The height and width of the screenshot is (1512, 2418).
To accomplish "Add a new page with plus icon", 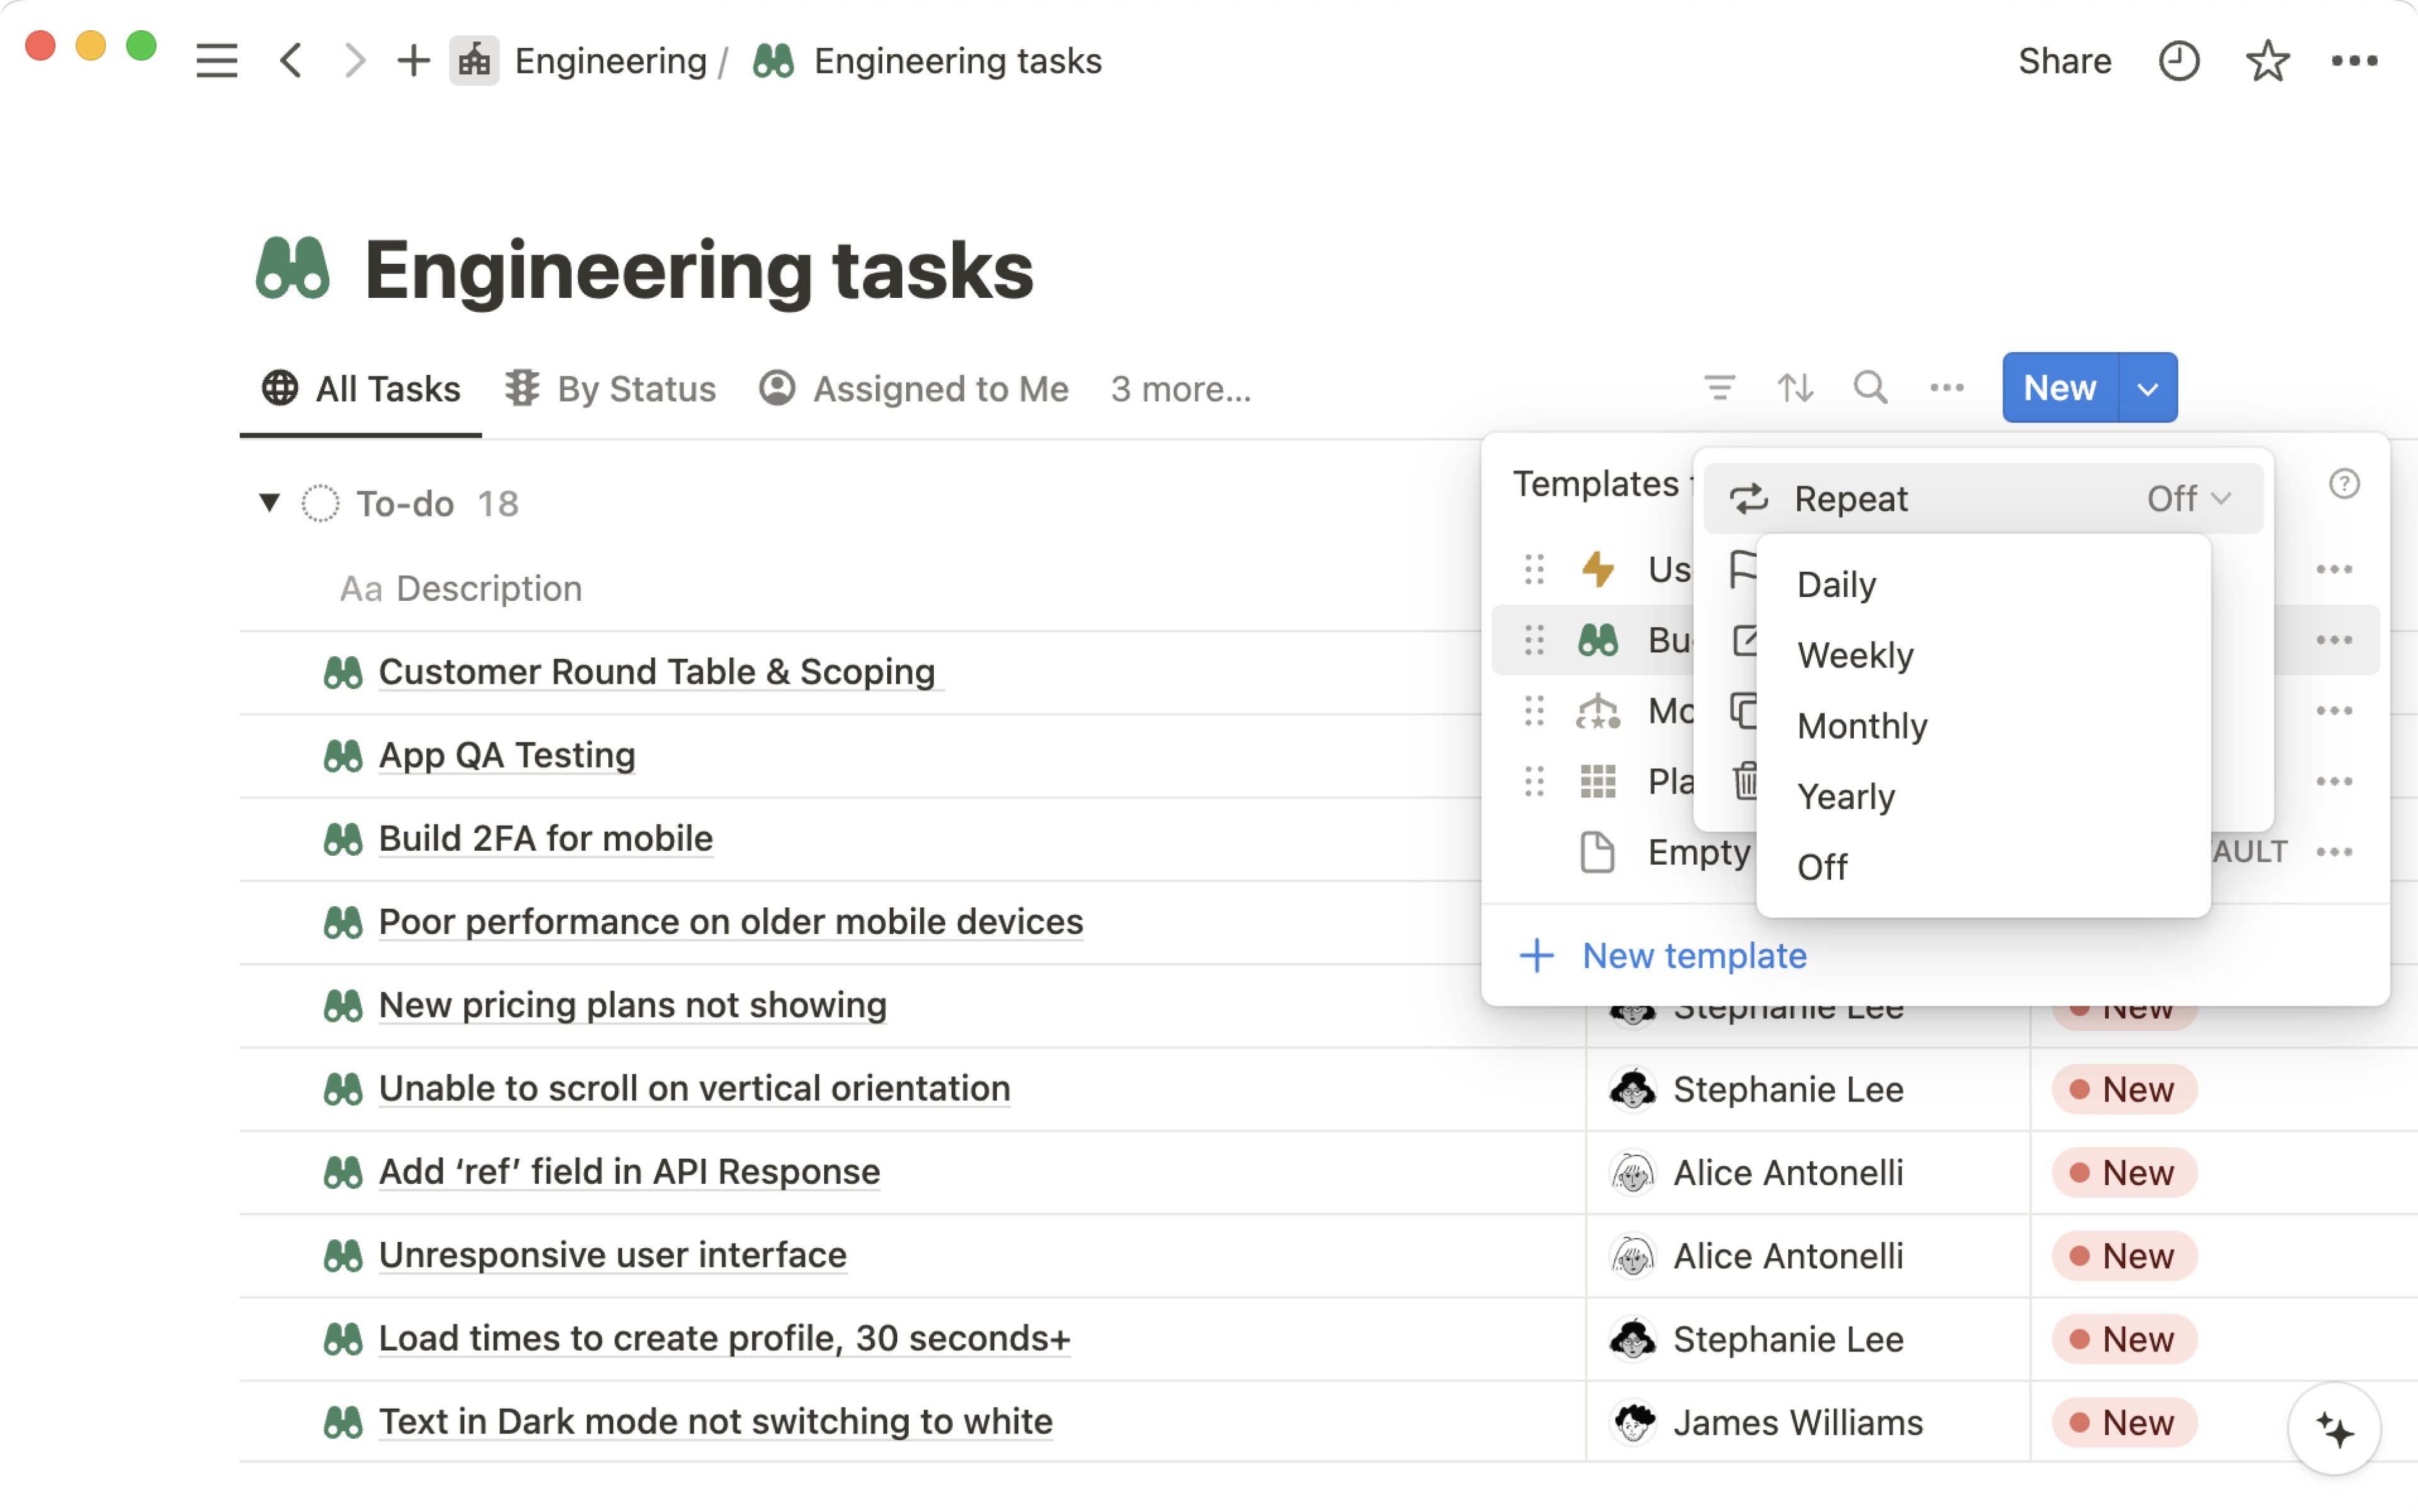I will point(413,61).
